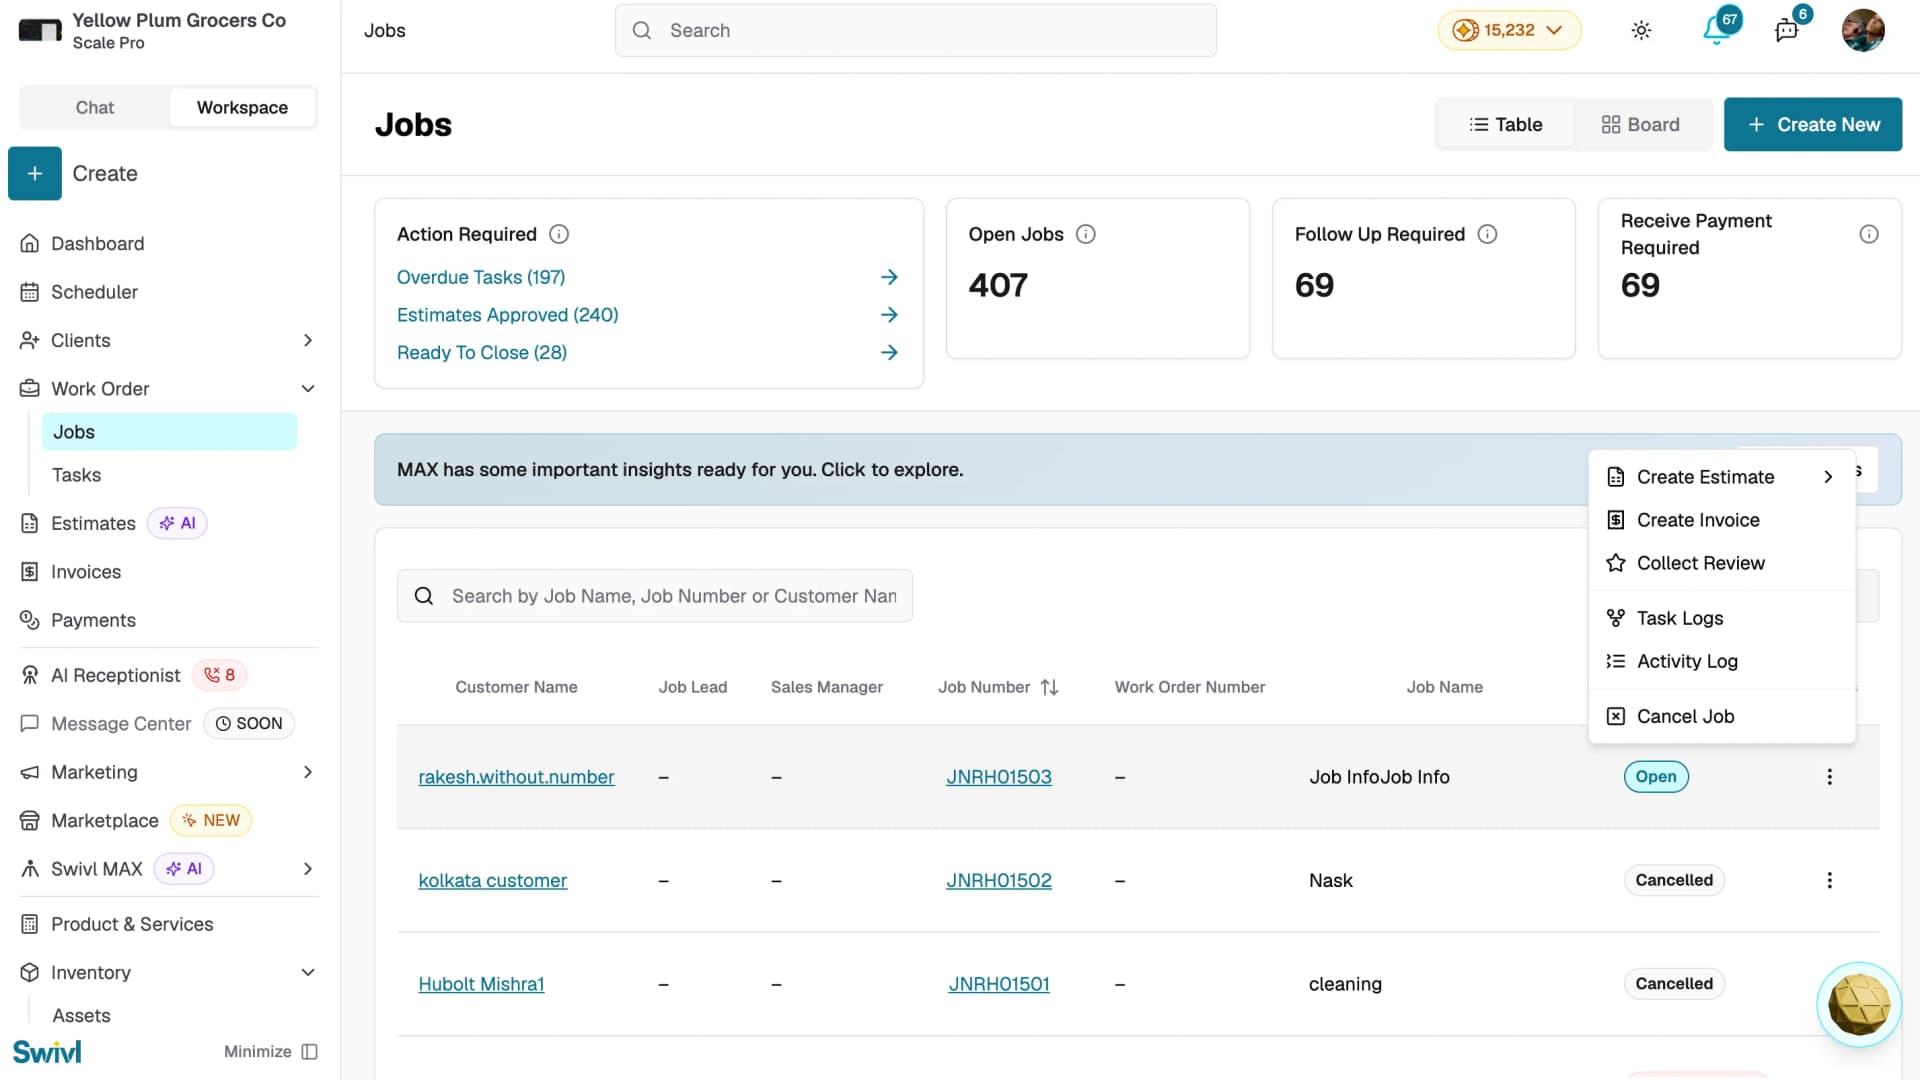This screenshot has height=1080, width=1920.
Task: Open the 15,232 credits dropdown
Action: 1509,30
